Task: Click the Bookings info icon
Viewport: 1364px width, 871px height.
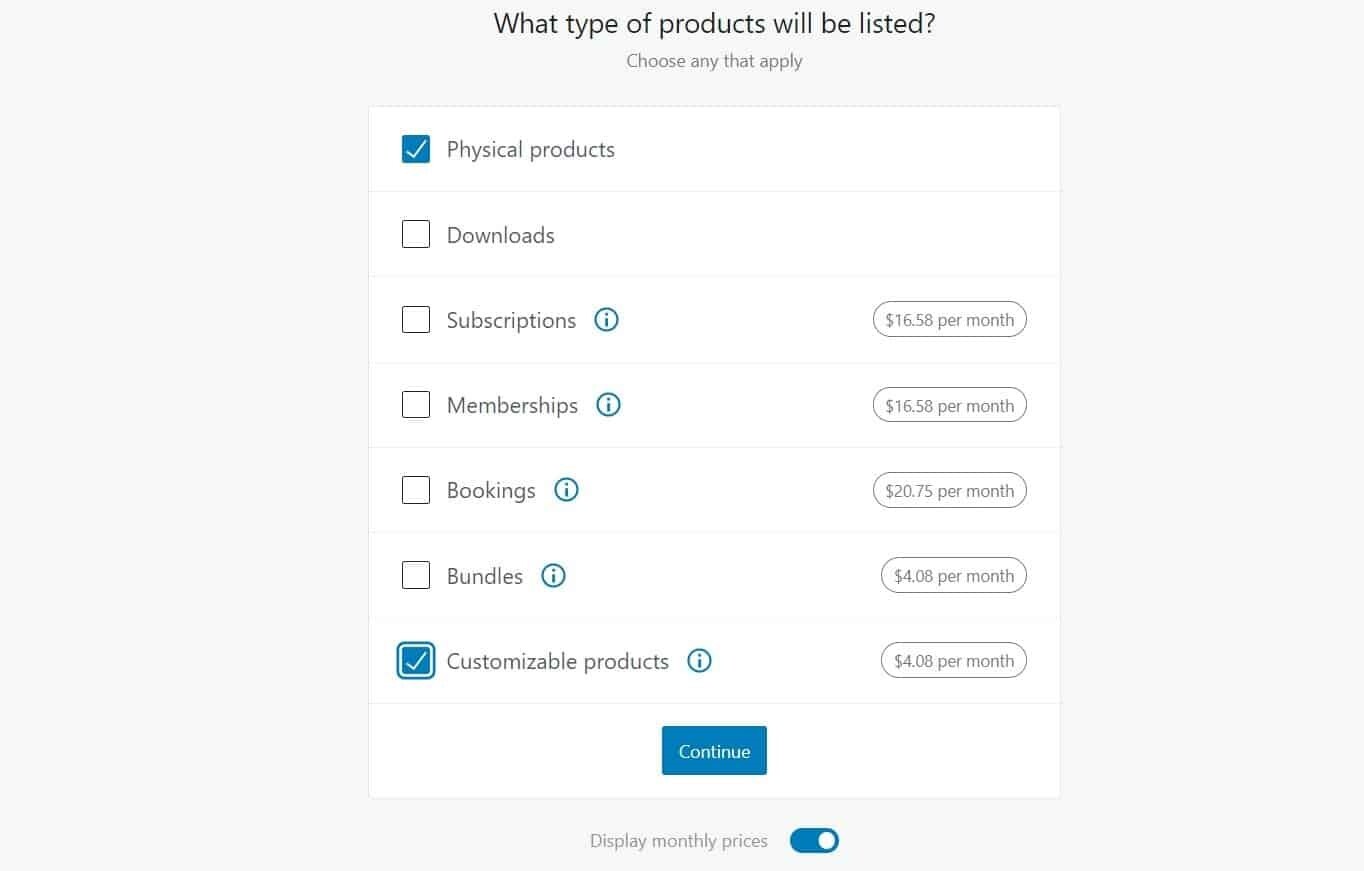Action: point(566,490)
